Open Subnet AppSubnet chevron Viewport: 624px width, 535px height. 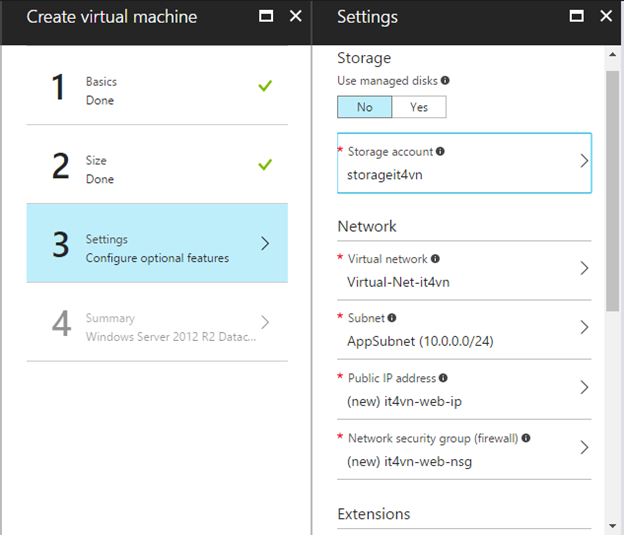point(584,328)
